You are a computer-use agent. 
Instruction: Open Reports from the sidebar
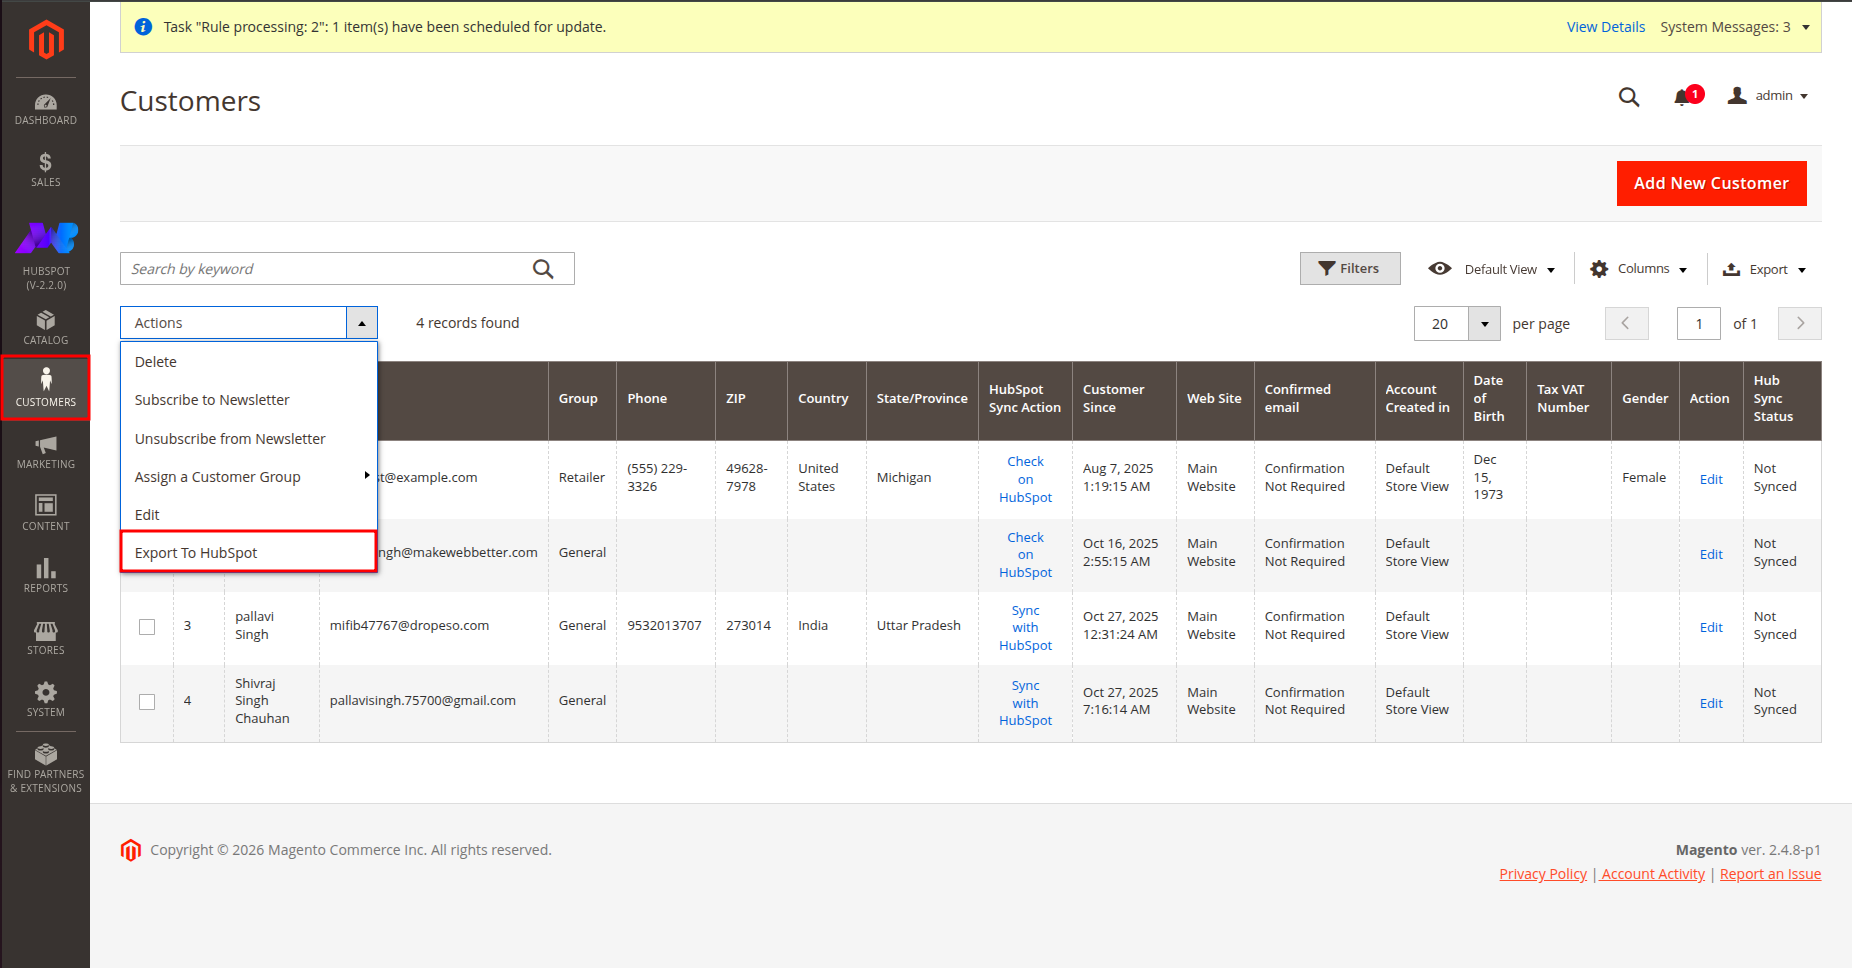46,575
